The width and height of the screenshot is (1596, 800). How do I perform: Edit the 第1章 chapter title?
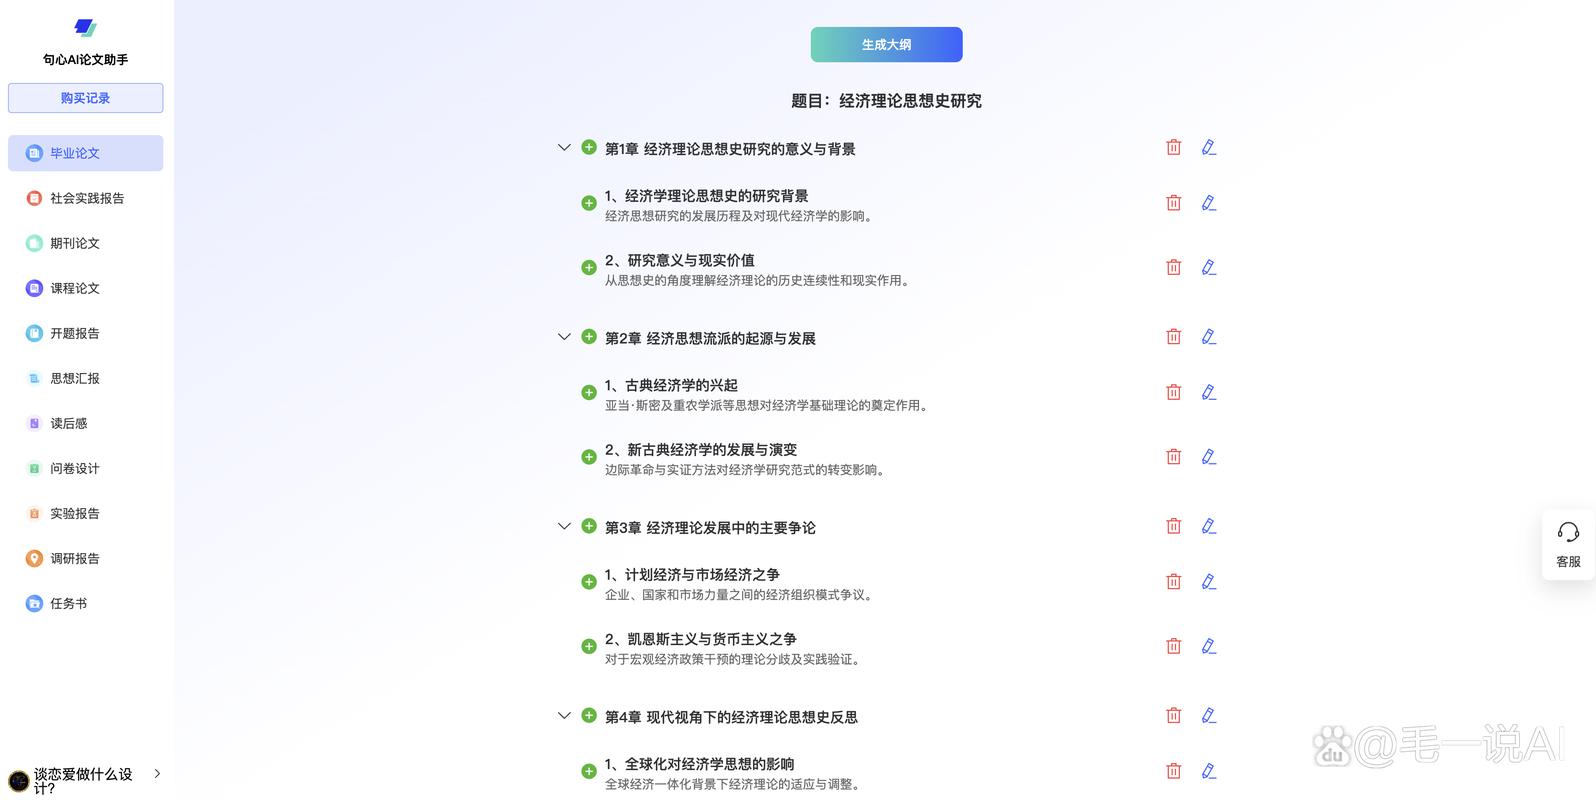pyautogui.click(x=1209, y=147)
